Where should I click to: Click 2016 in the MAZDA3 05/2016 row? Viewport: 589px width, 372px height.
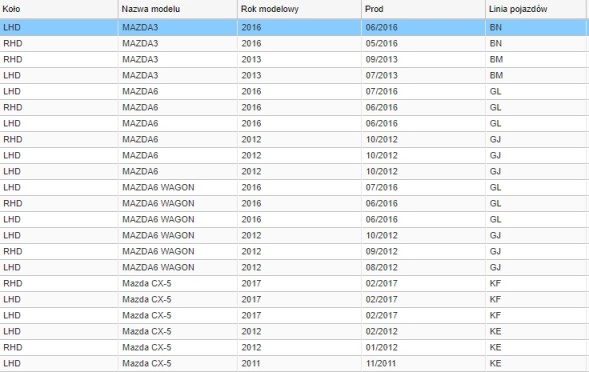tap(251, 43)
